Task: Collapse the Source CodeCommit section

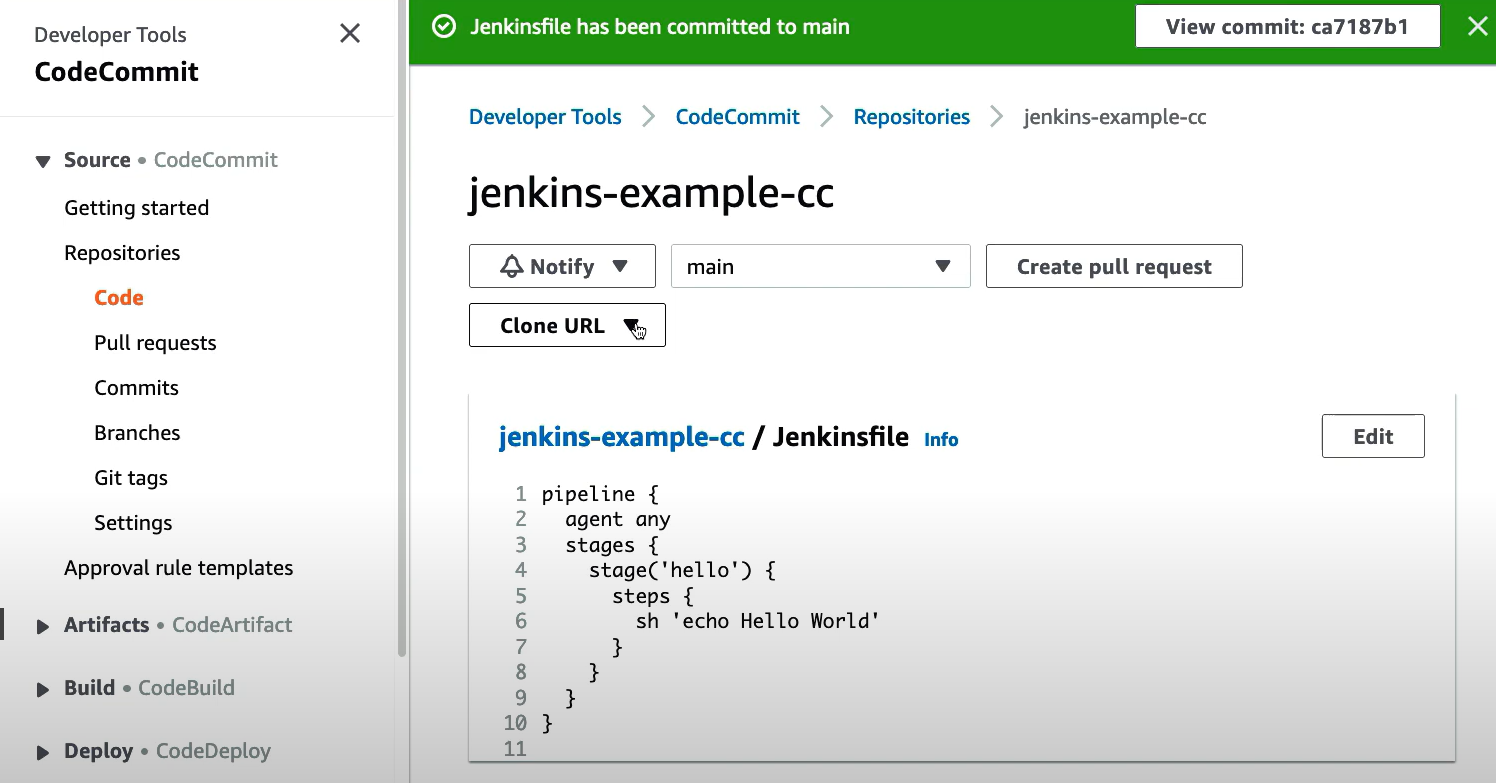Action: 43,161
